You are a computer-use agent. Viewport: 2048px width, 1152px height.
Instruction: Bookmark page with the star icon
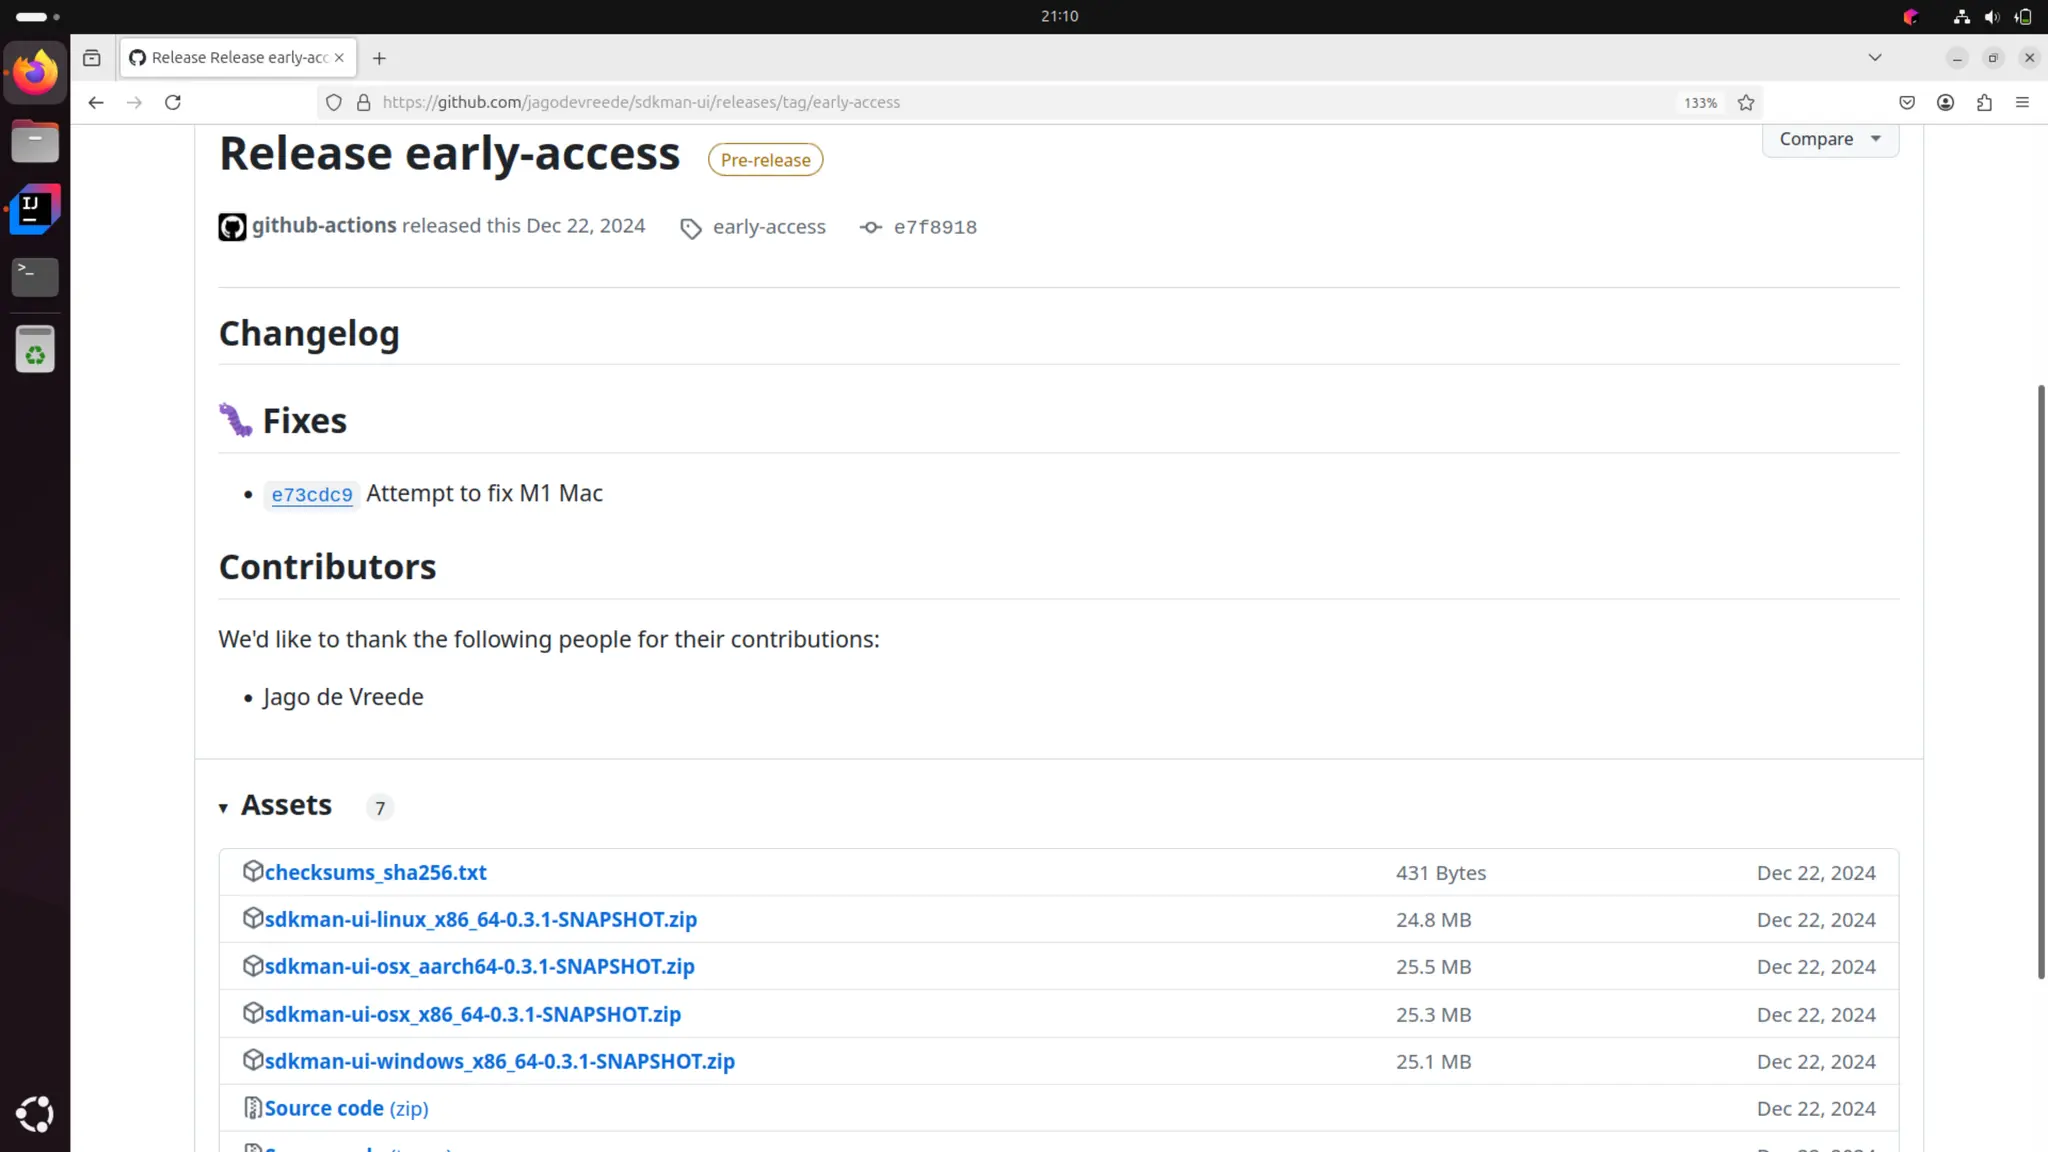click(x=1746, y=102)
